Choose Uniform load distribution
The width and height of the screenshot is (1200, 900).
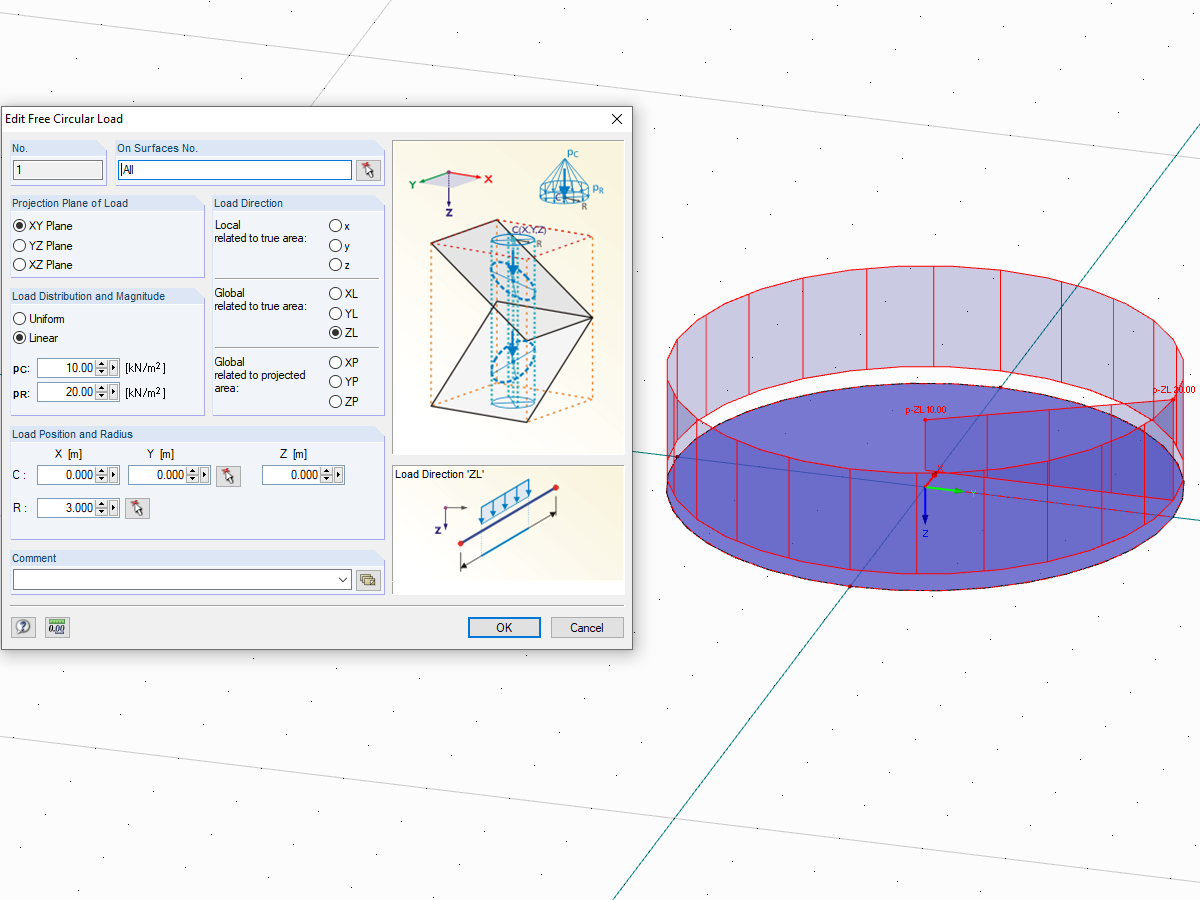(39, 319)
